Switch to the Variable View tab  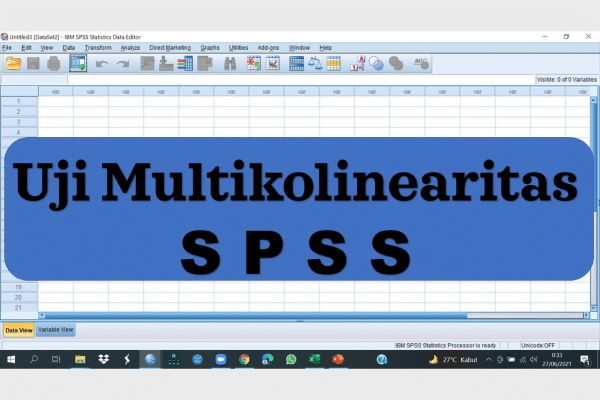[55, 330]
